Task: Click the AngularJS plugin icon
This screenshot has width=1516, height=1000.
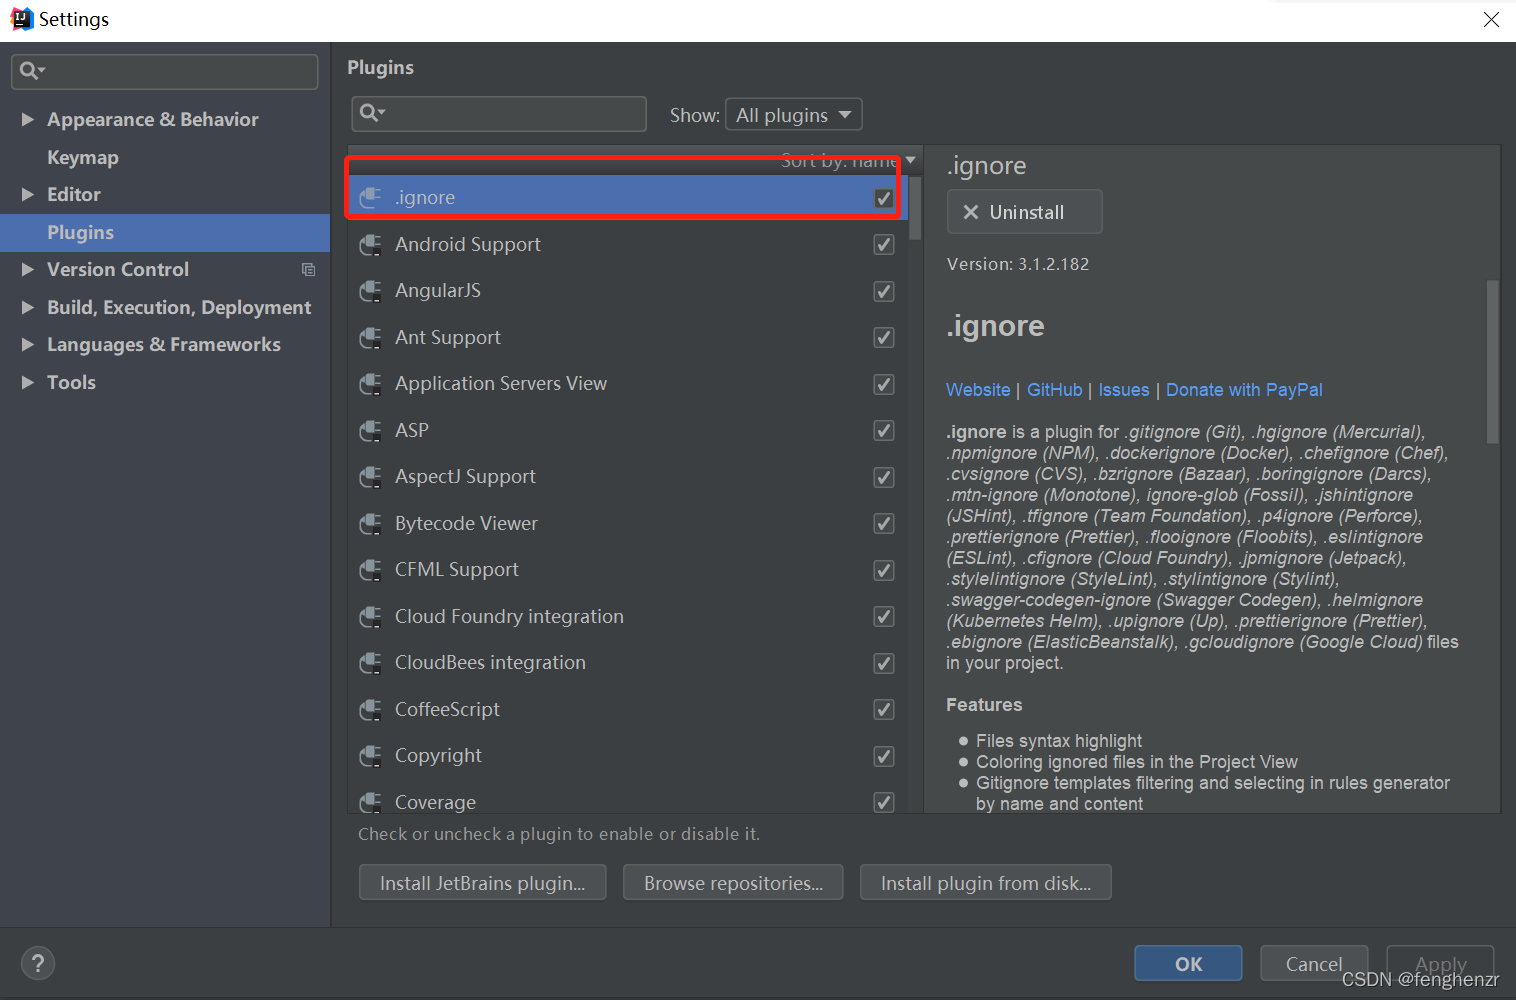Action: coord(370,291)
